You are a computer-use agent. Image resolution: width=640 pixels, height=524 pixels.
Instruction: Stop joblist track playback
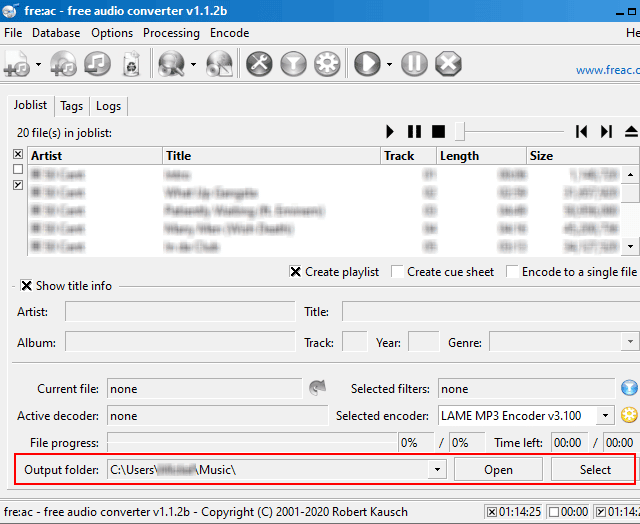coord(438,132)
